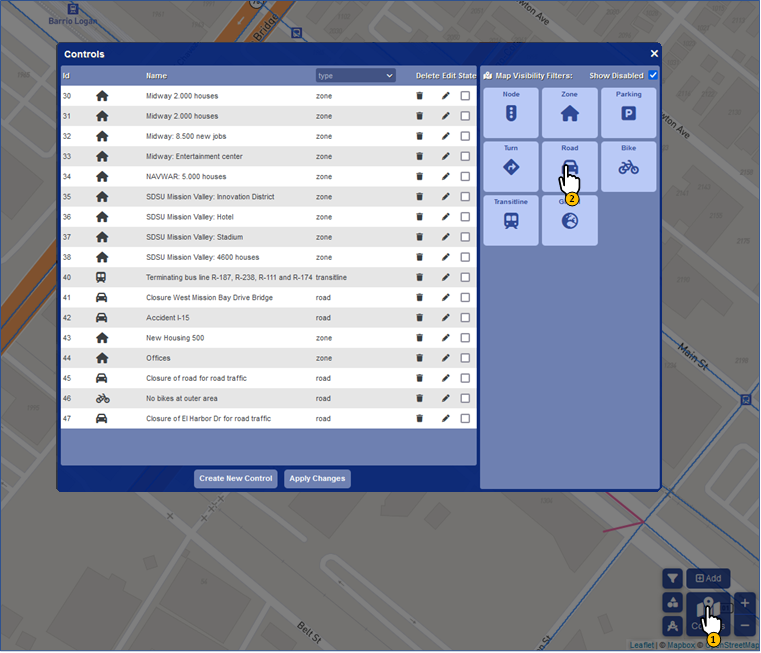Toggle the Node map visibility filter
The image size is (761, 653).
(x=511, y=113)
